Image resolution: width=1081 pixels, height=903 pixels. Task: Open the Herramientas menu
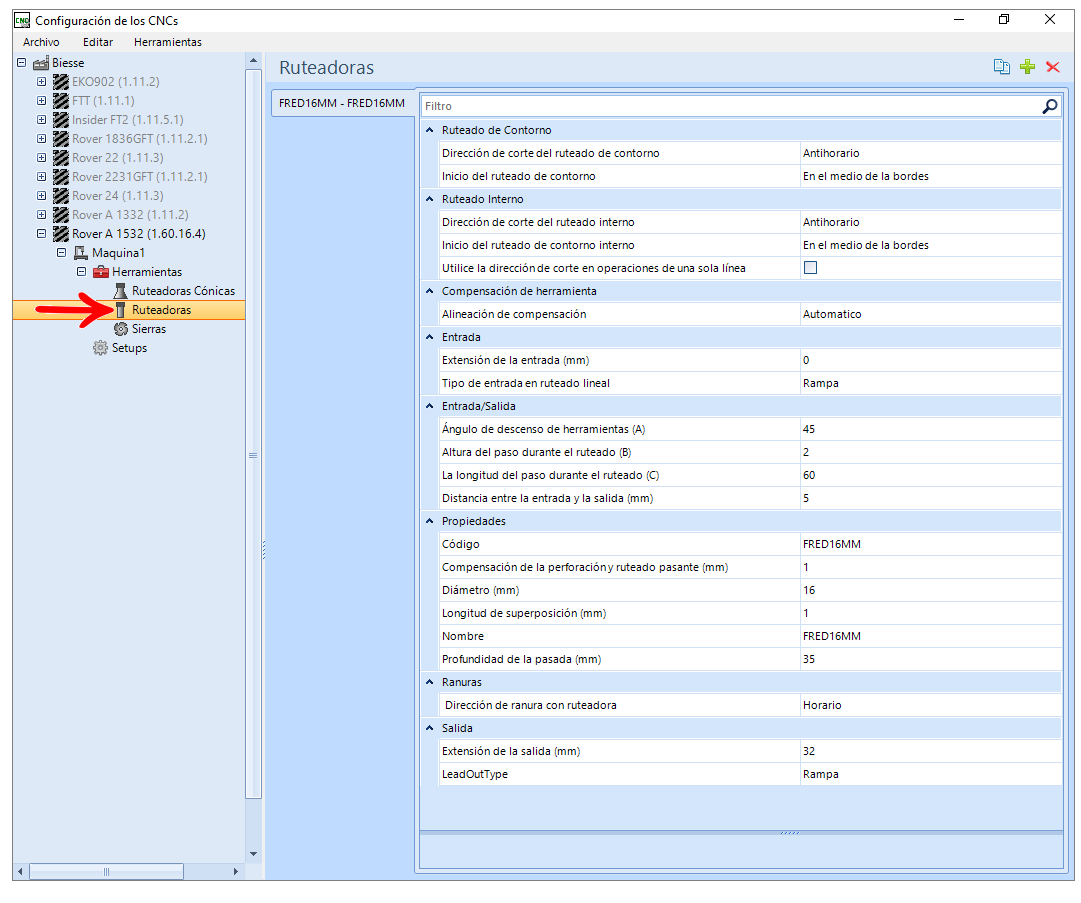(x=168, y=42)
